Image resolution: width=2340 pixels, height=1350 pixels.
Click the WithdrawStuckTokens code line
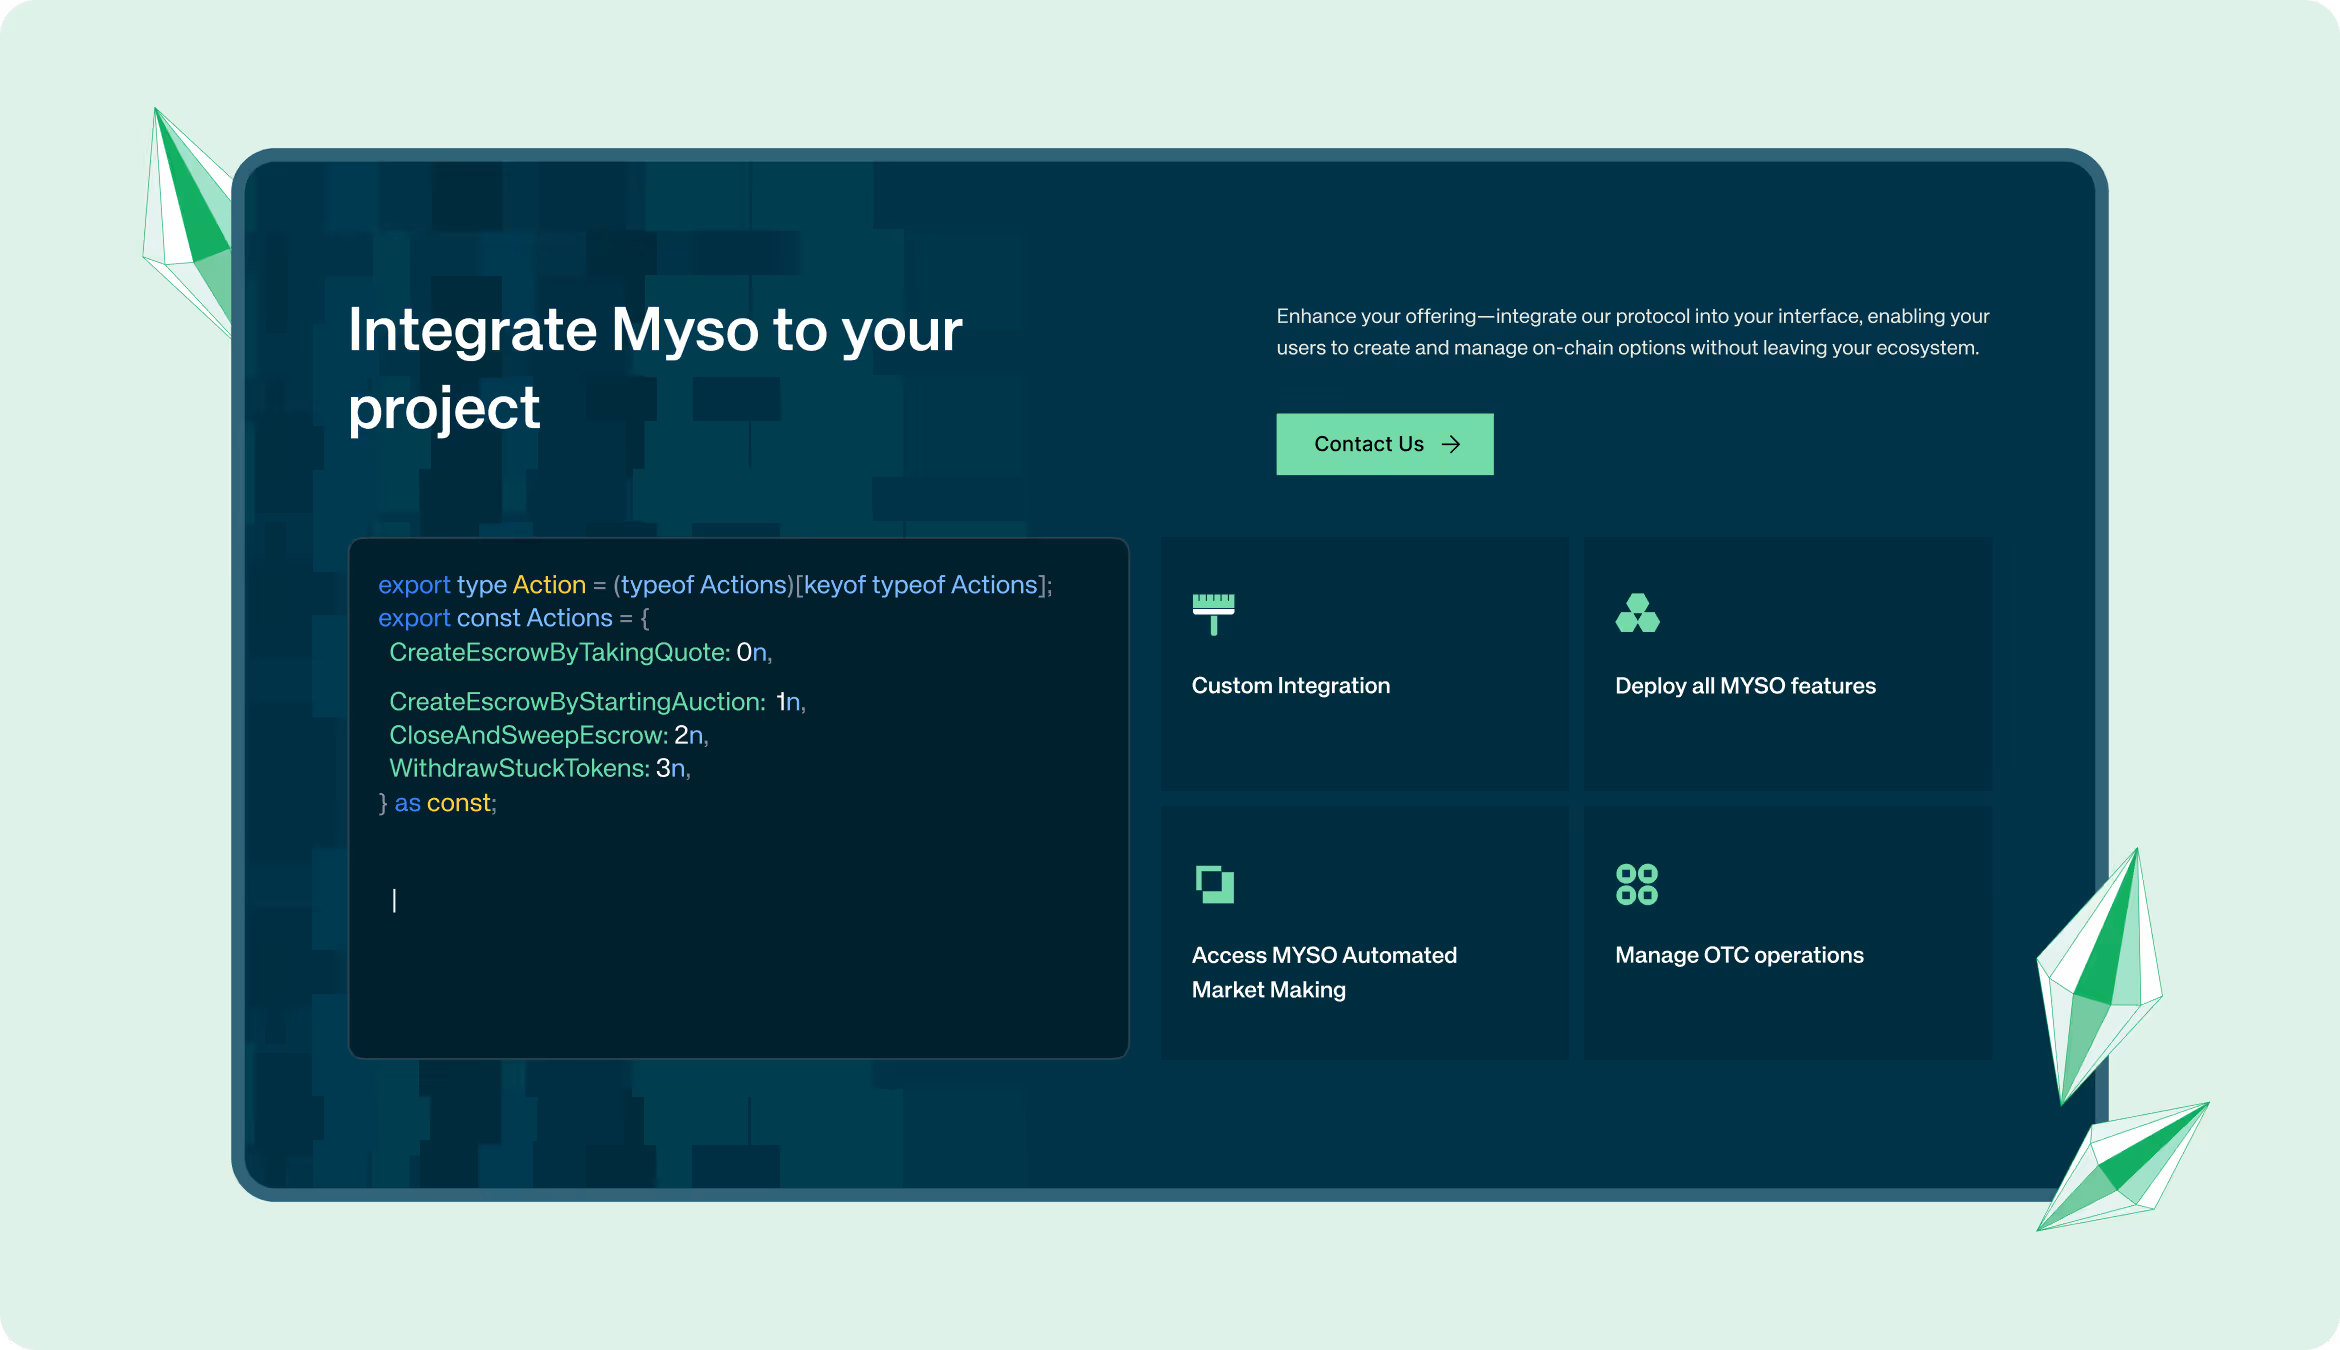click(539, 768)
